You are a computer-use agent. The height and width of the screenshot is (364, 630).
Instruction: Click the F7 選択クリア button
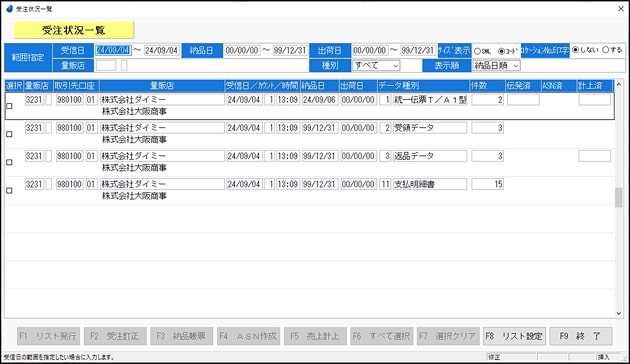(448, 336)
